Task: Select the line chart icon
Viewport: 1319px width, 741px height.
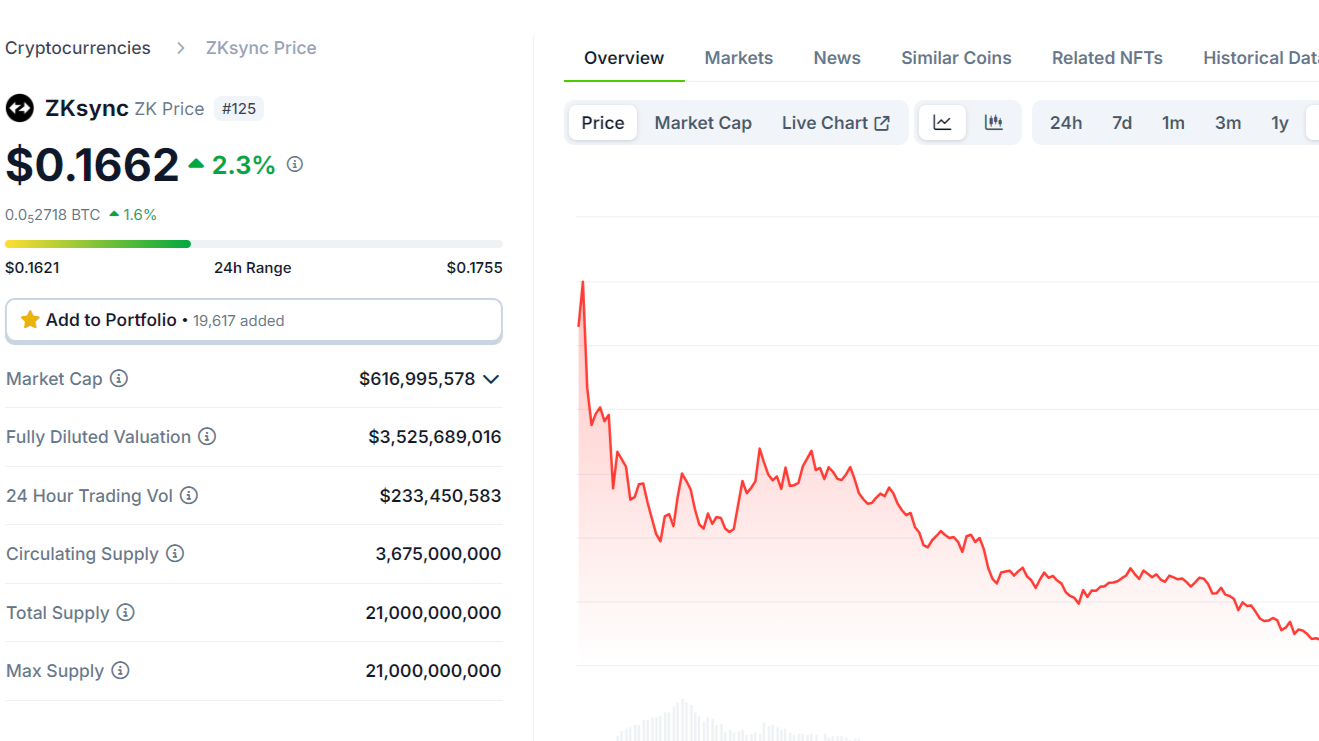Action: pos(941,122)
